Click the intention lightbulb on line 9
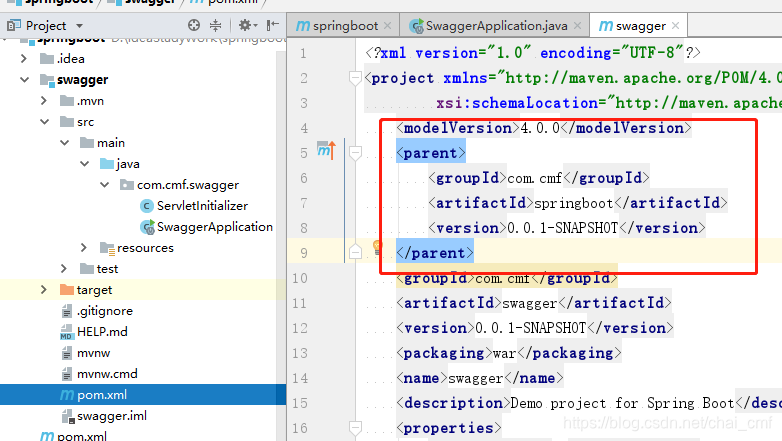Screen dimensions: 782x441 pos(377,246)
